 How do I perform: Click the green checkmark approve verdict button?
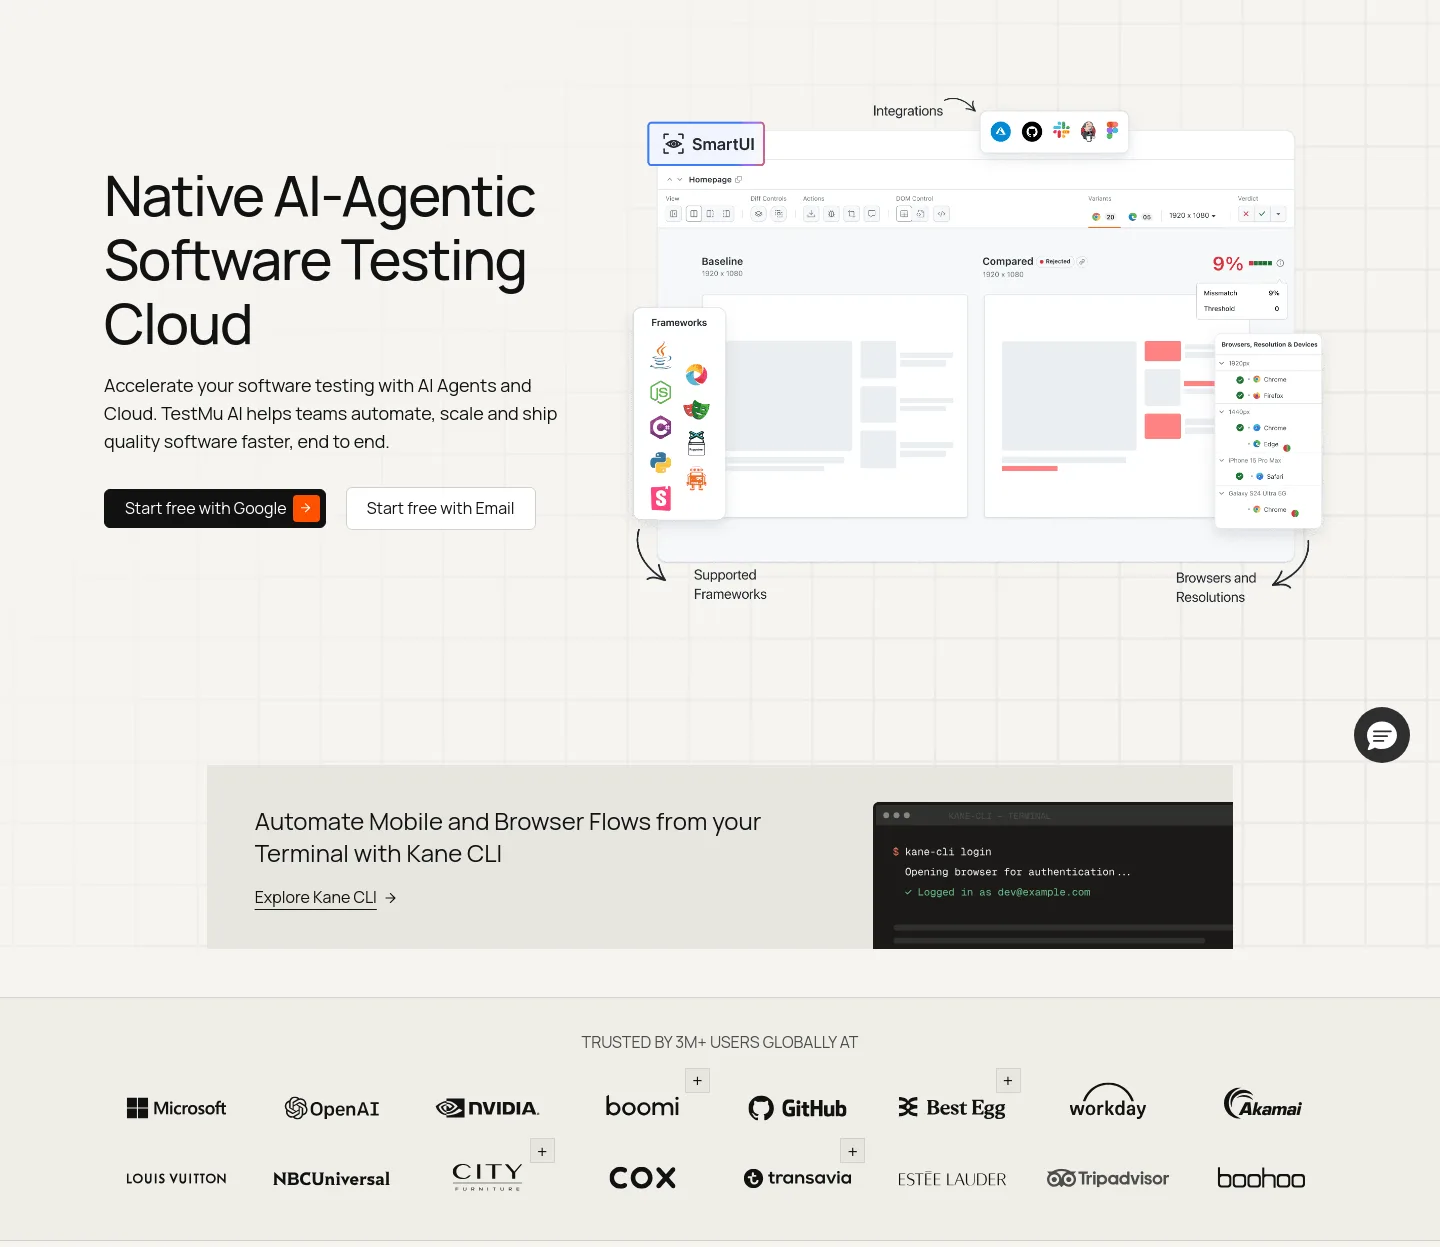(1262, 214)
